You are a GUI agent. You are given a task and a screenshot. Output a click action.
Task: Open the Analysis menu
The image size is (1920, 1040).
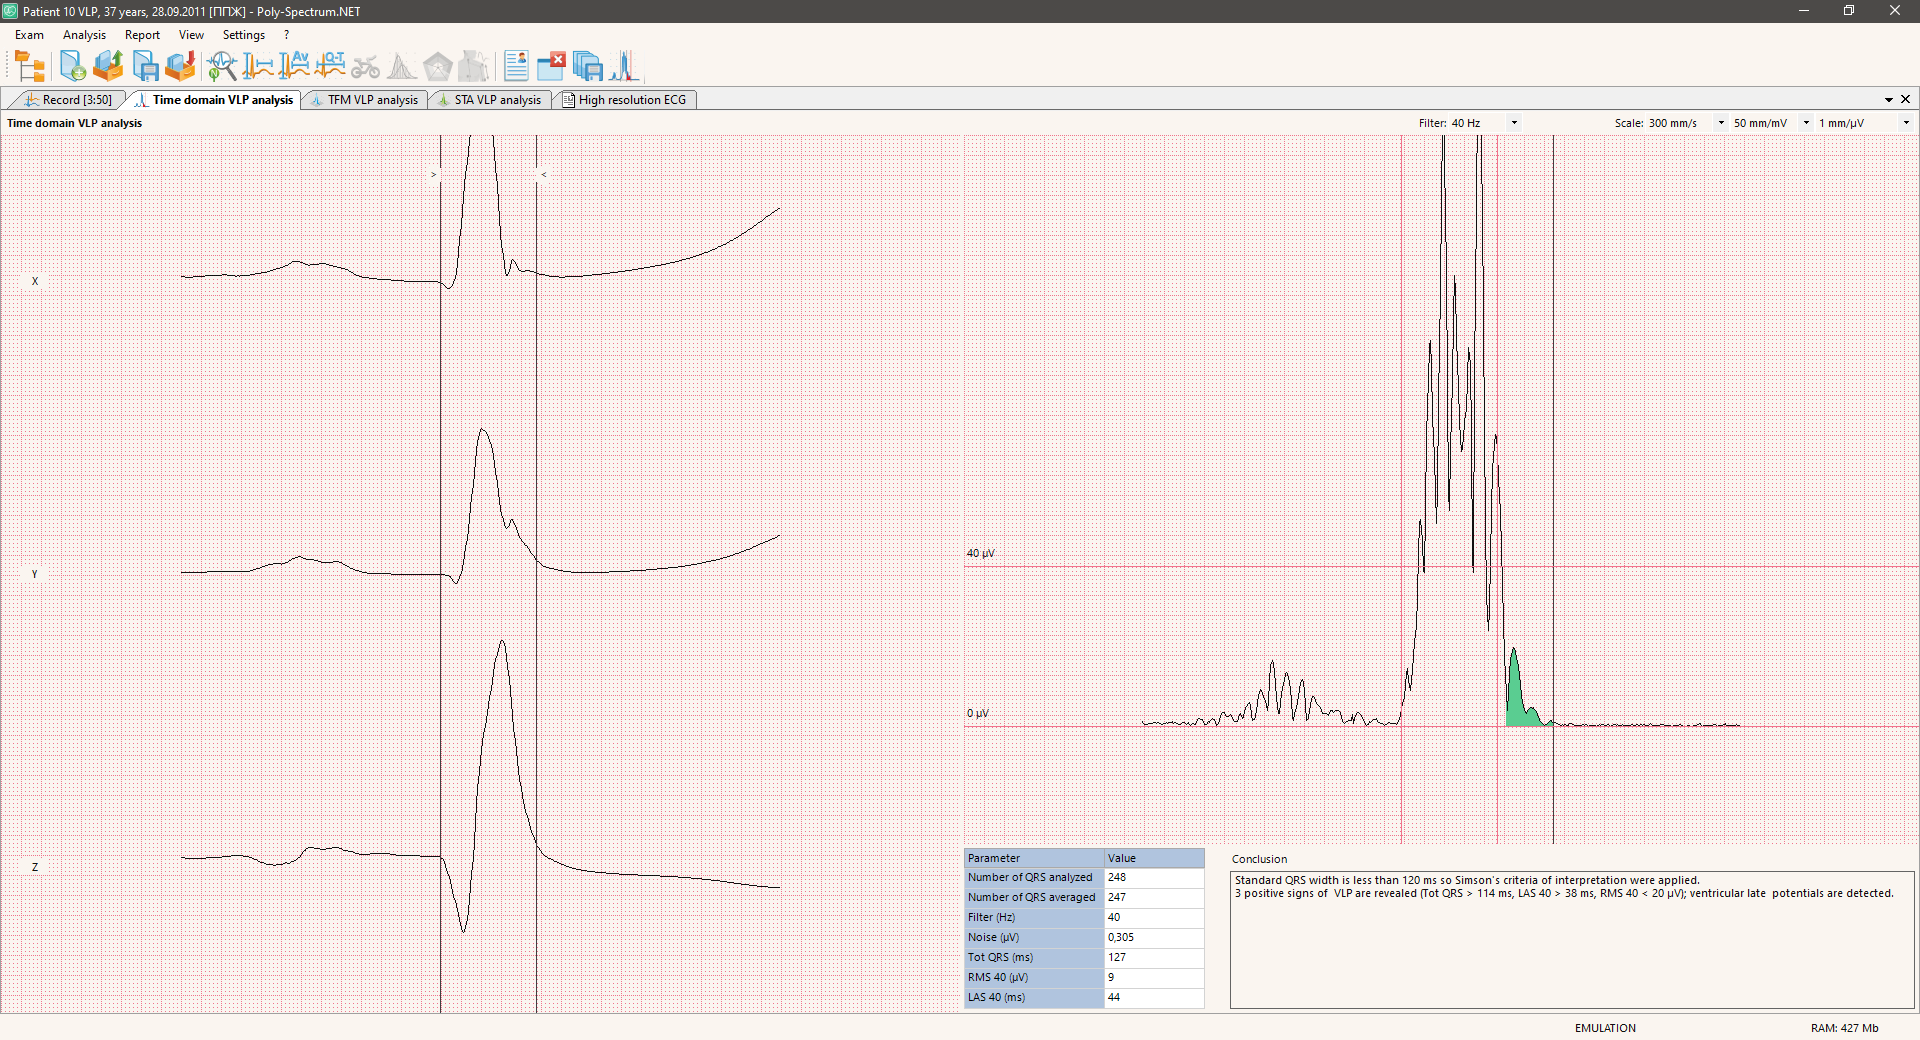[x=84, y=35]
